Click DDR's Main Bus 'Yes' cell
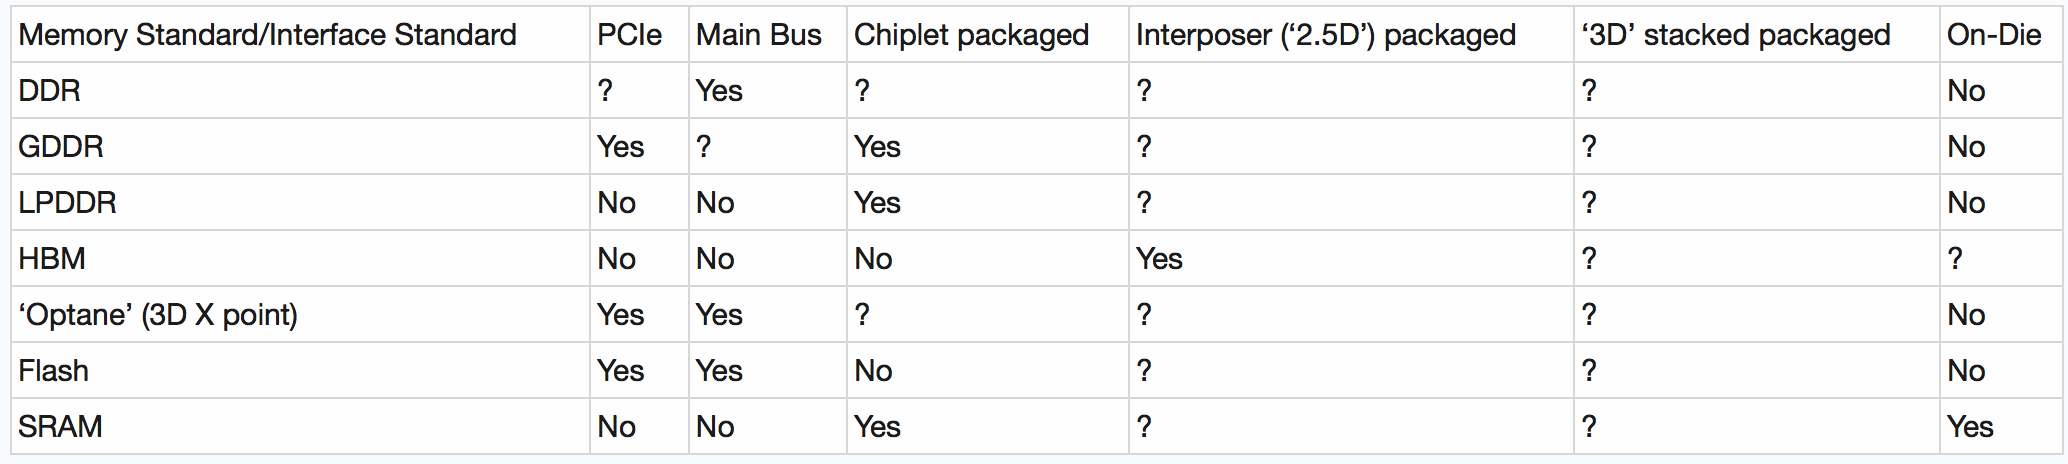This screenshot has height=464, width=2068. pyautogui.click(x=719, y=91)
